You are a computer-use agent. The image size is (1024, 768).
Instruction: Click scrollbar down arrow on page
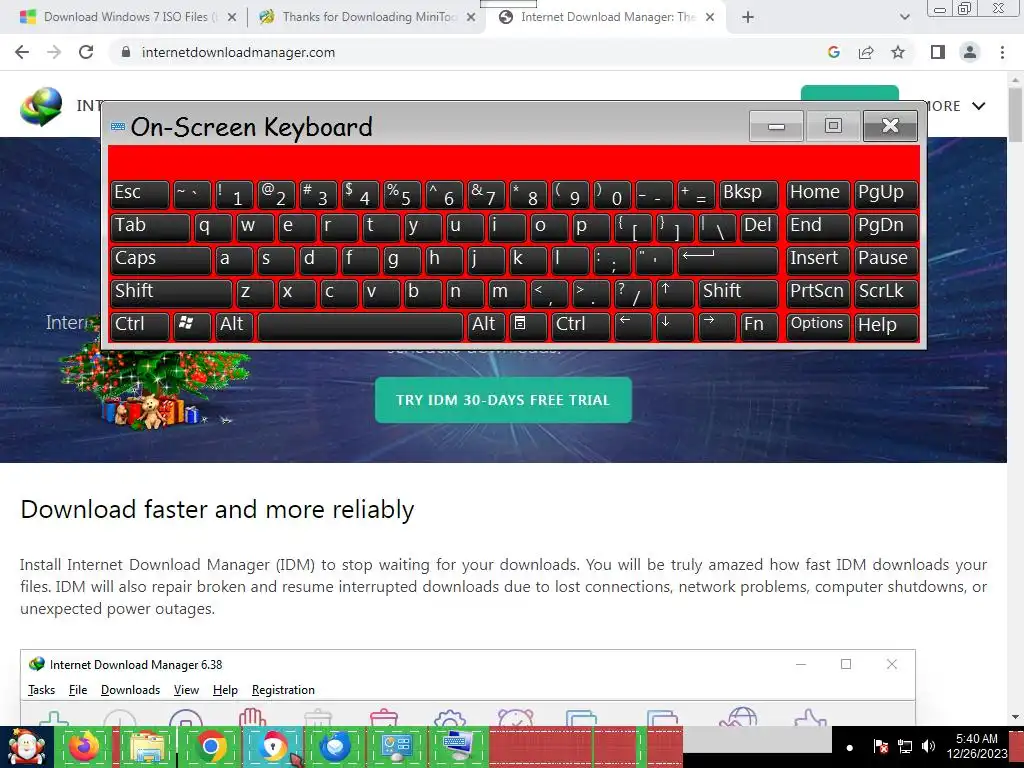(x=1016, y=717)
